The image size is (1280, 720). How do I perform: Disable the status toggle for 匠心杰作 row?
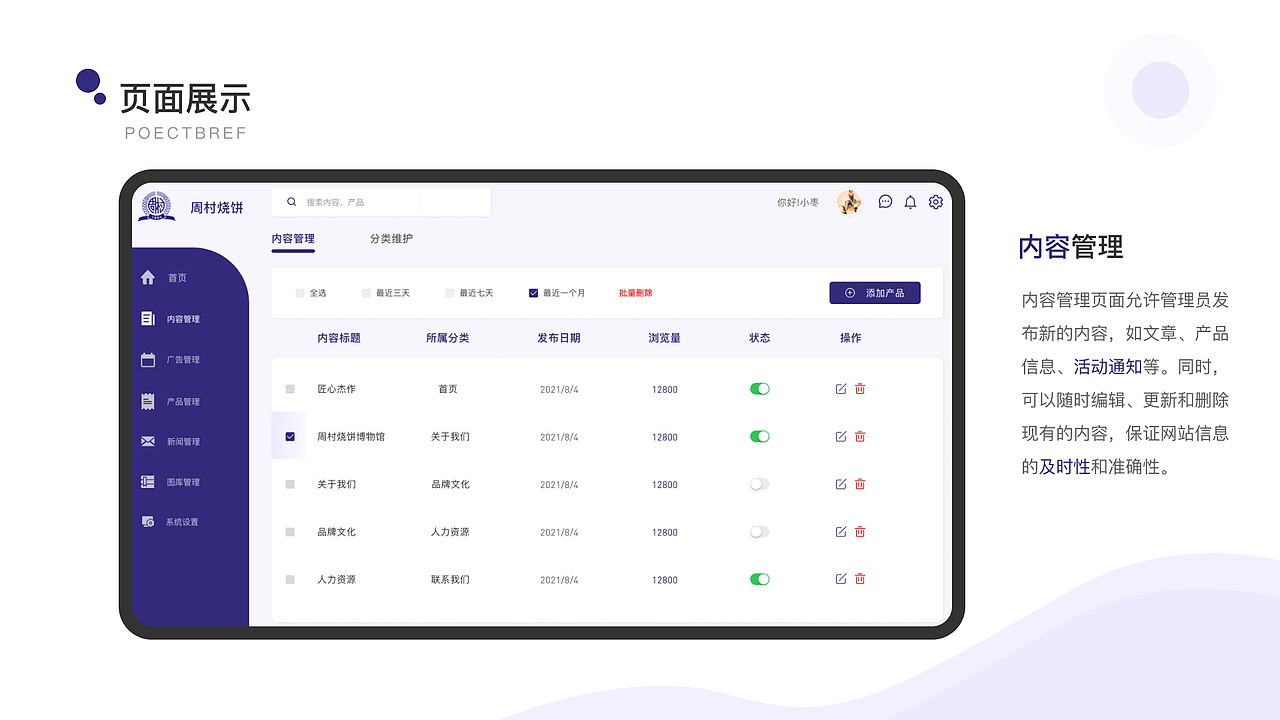pyautogui.click(x=759, y=388)
